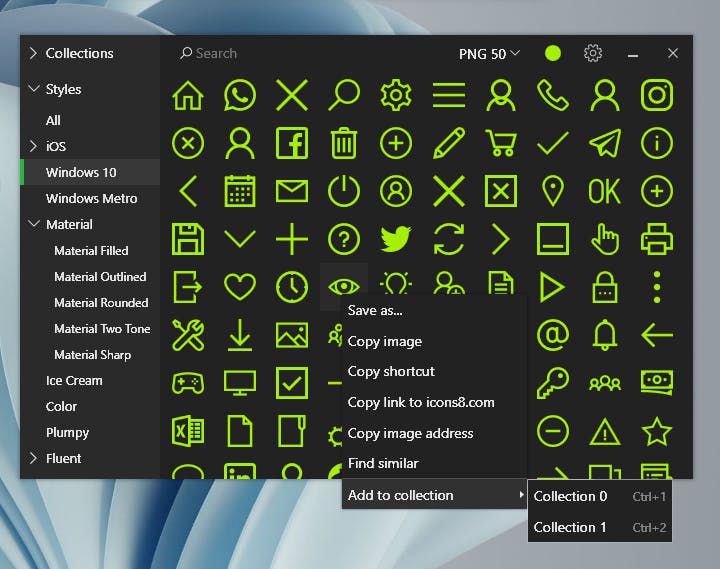Select the envelope mail icon

coord(292,191)
